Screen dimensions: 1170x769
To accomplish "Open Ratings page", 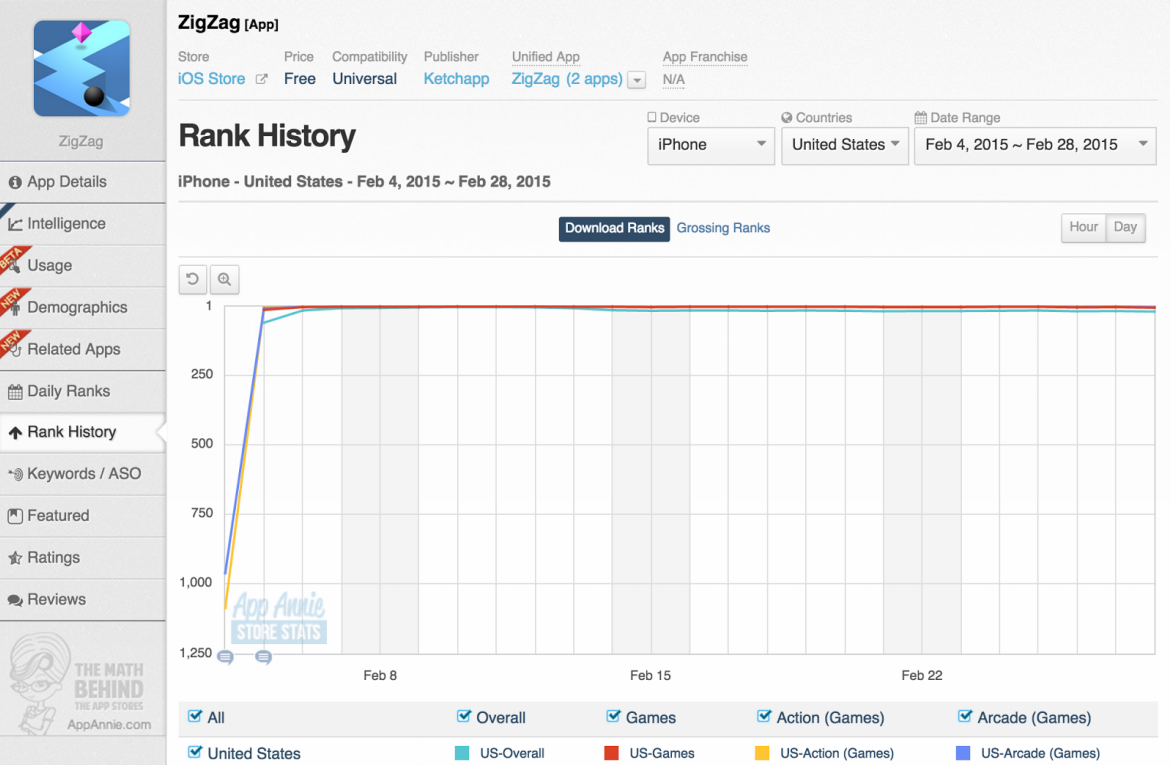I will [x=83, y=557].
